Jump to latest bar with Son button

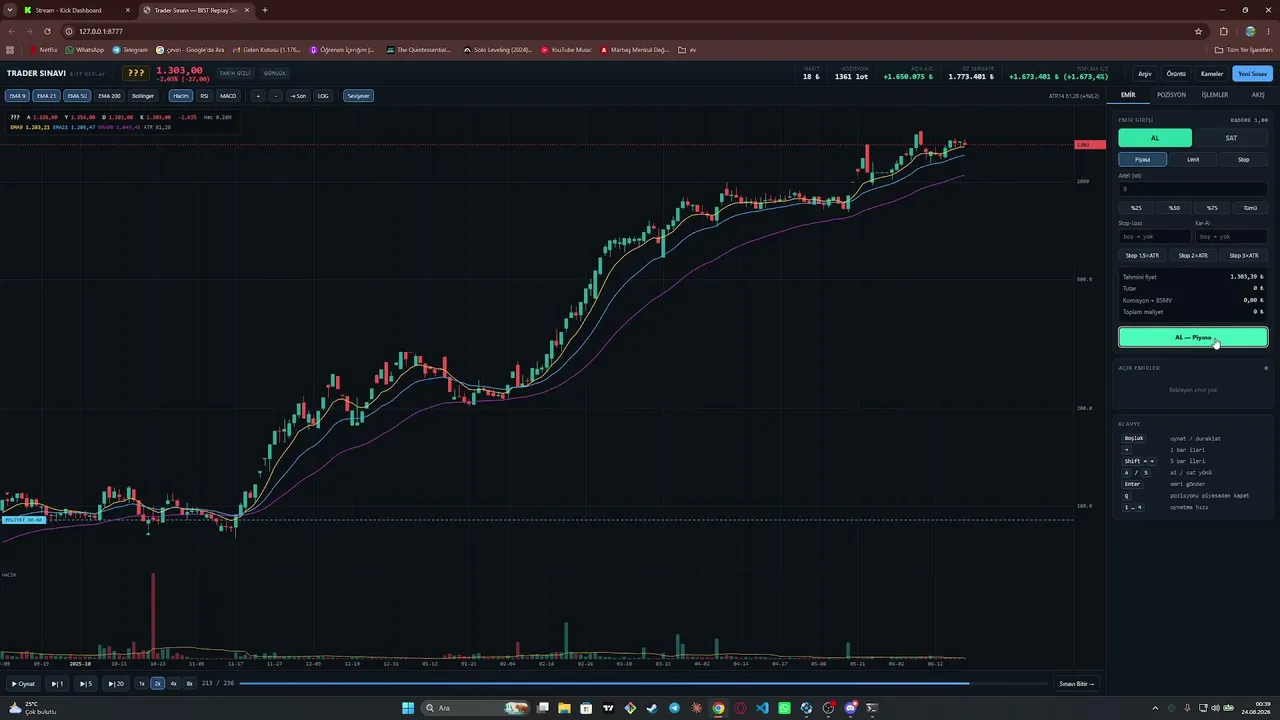[x=298, y=96]
